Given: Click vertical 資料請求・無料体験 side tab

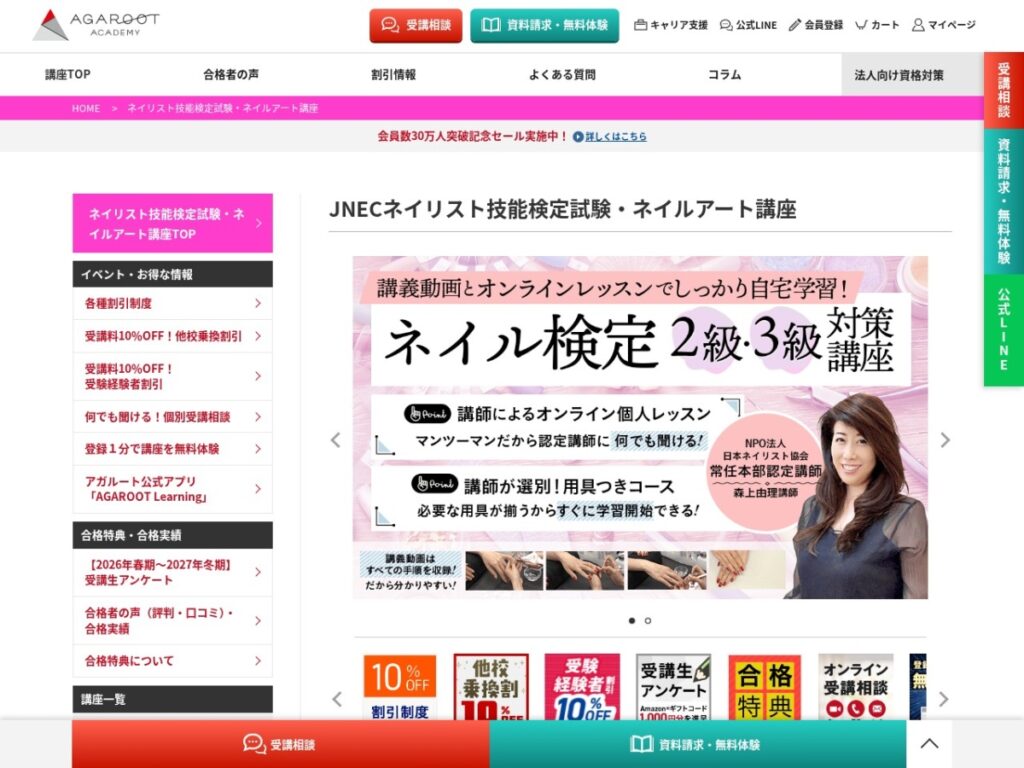Looking at the screenshot, I should point(1004,201).
